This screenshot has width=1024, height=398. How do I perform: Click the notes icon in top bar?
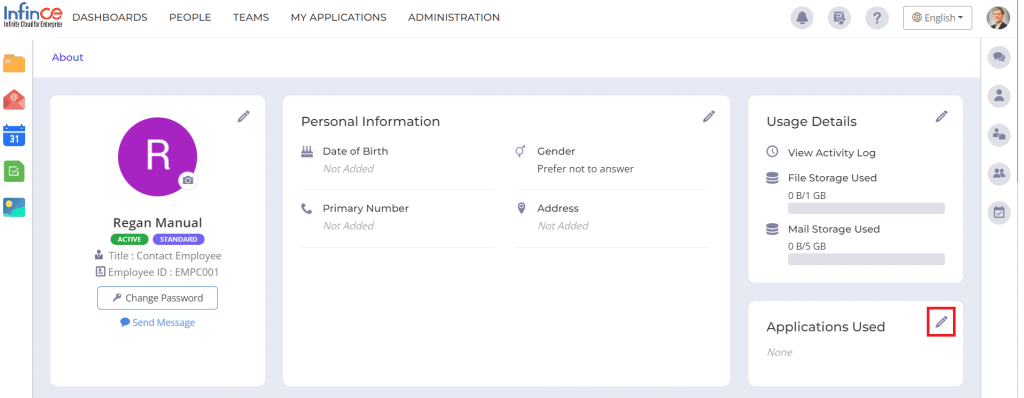[839, 18]
